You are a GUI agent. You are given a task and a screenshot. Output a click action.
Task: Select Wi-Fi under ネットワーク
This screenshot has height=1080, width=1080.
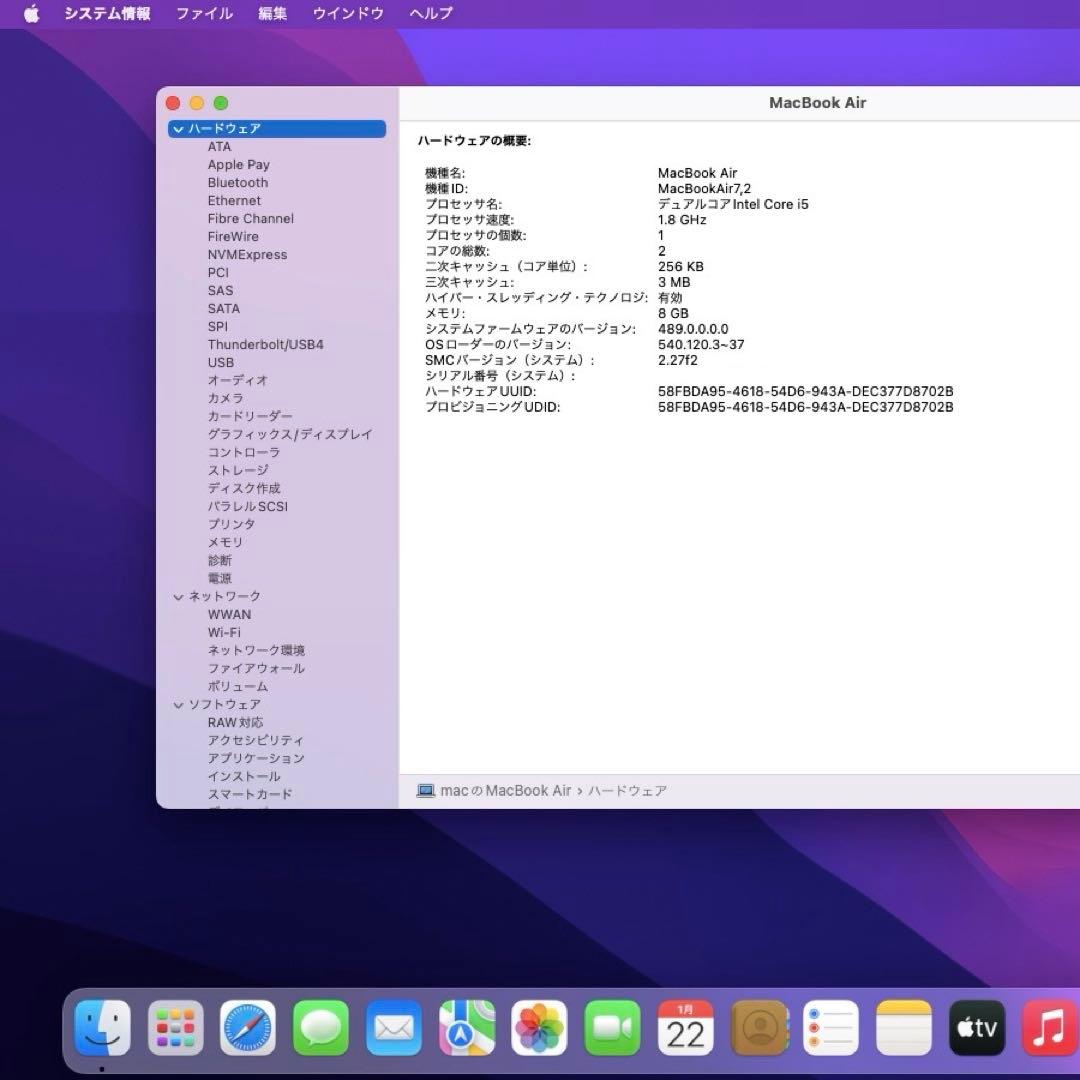point(225,632)
